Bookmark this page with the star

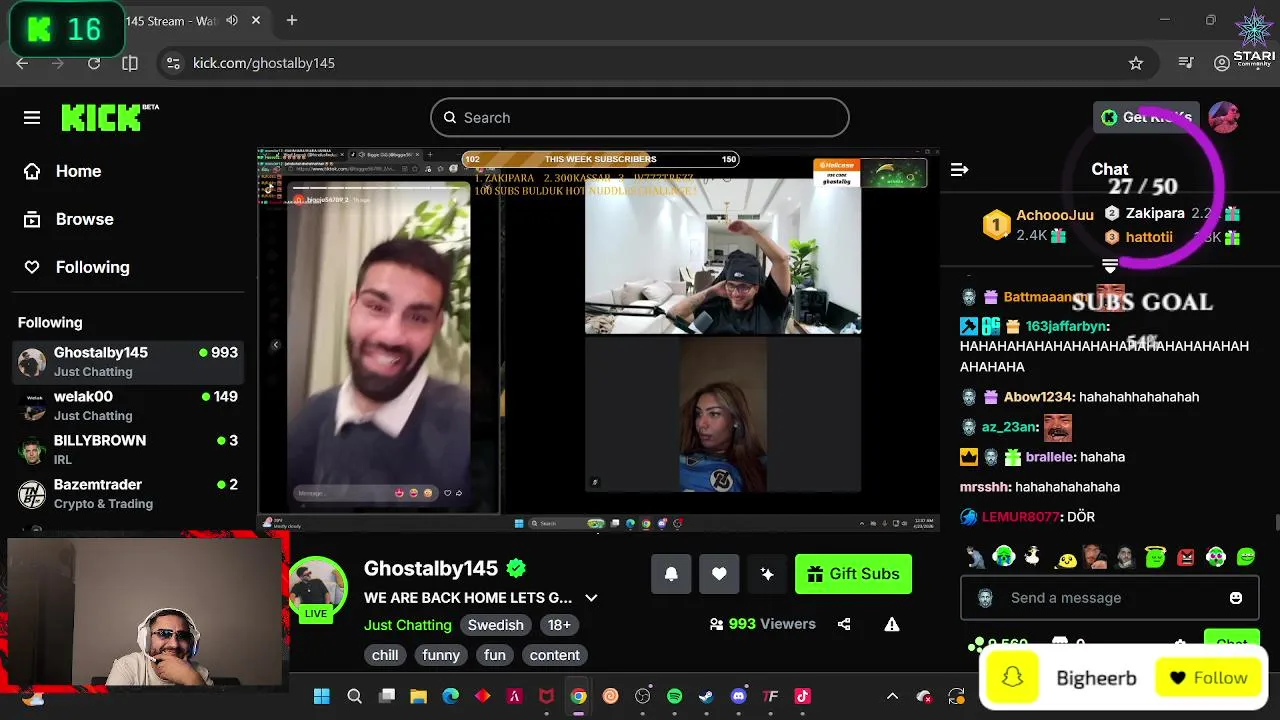coord(1136,63)
